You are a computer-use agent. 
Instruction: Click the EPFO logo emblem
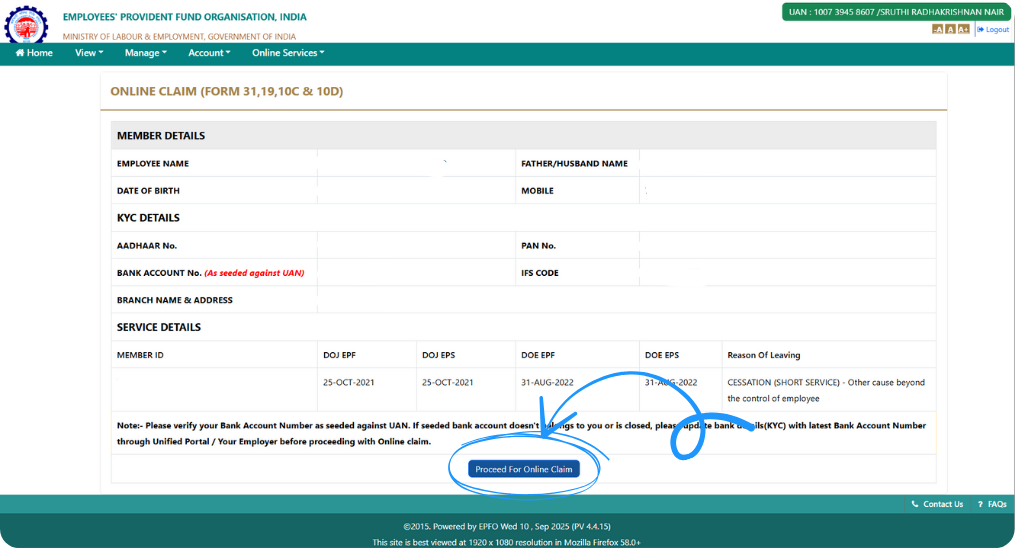(26, 25)
